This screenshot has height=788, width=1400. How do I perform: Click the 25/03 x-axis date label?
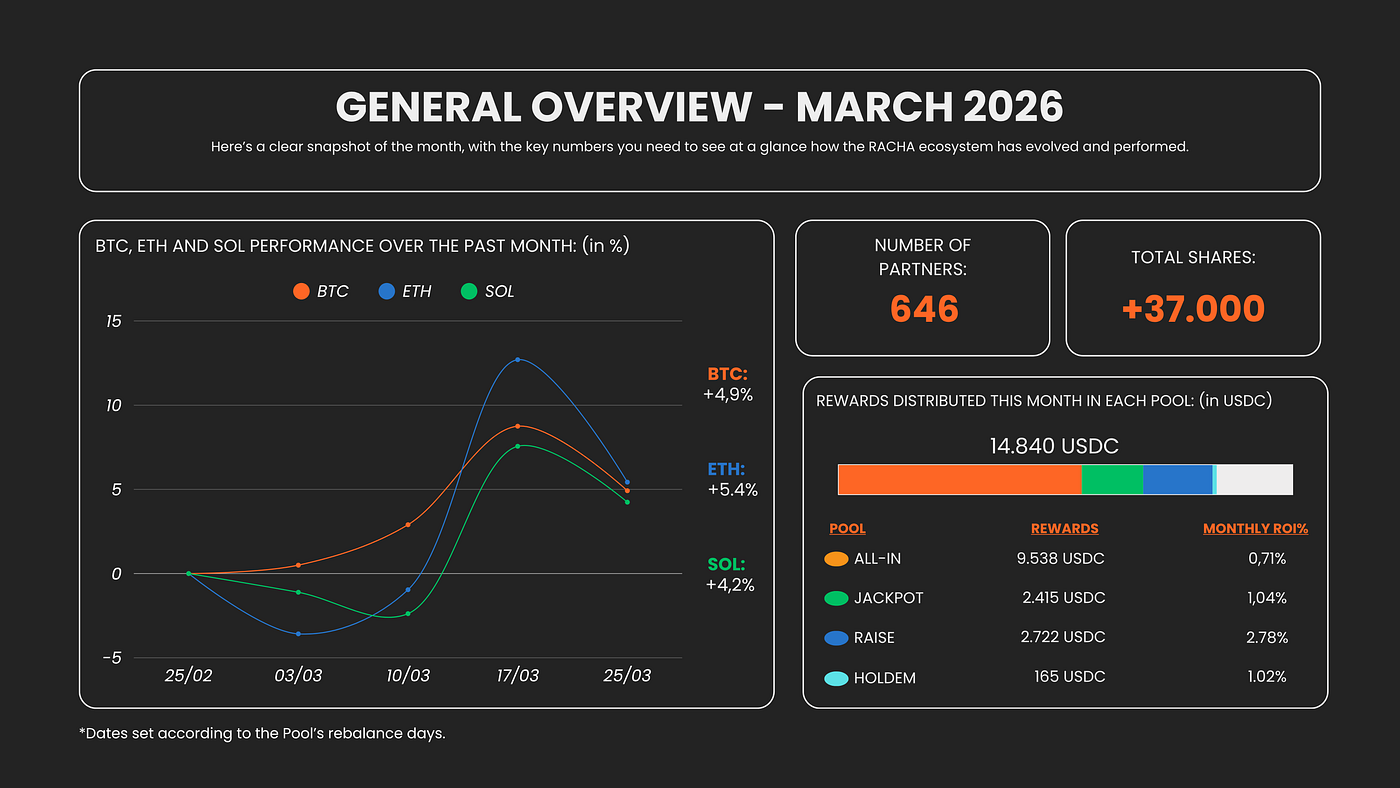tap(627, 676)
